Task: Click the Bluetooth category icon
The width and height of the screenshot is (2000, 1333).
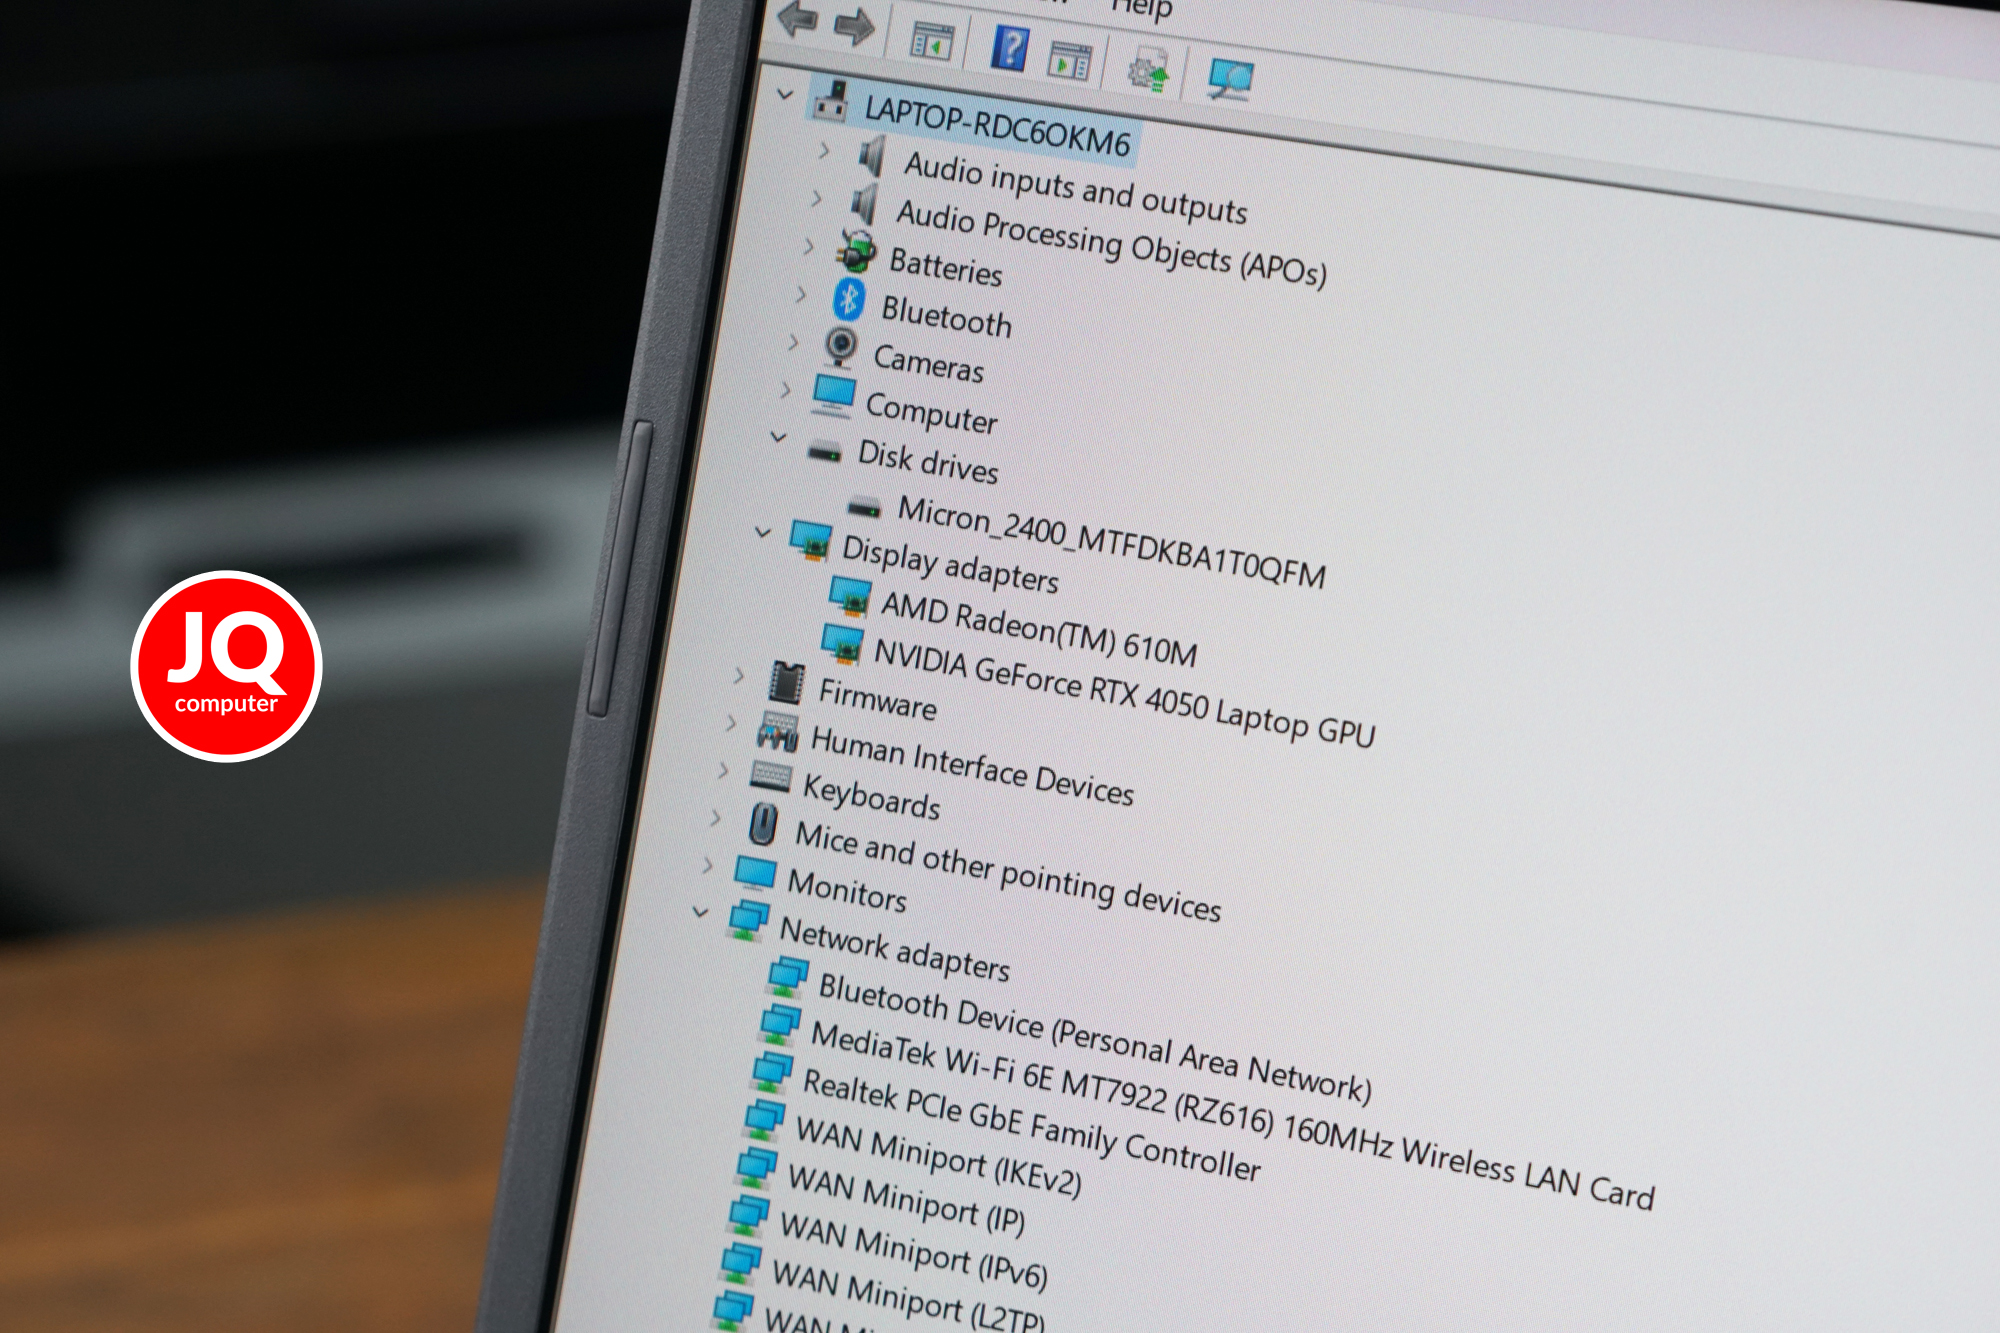Action: point(849,299)
